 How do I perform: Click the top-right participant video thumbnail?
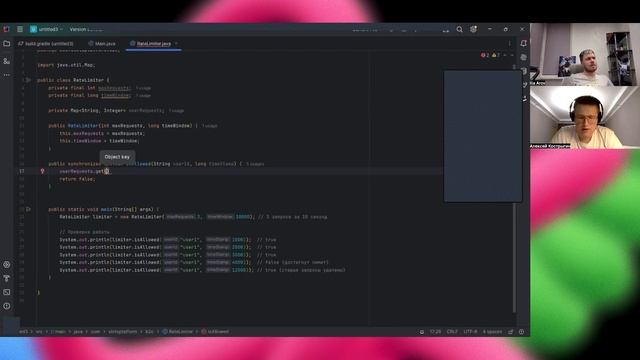coord(584,54)
